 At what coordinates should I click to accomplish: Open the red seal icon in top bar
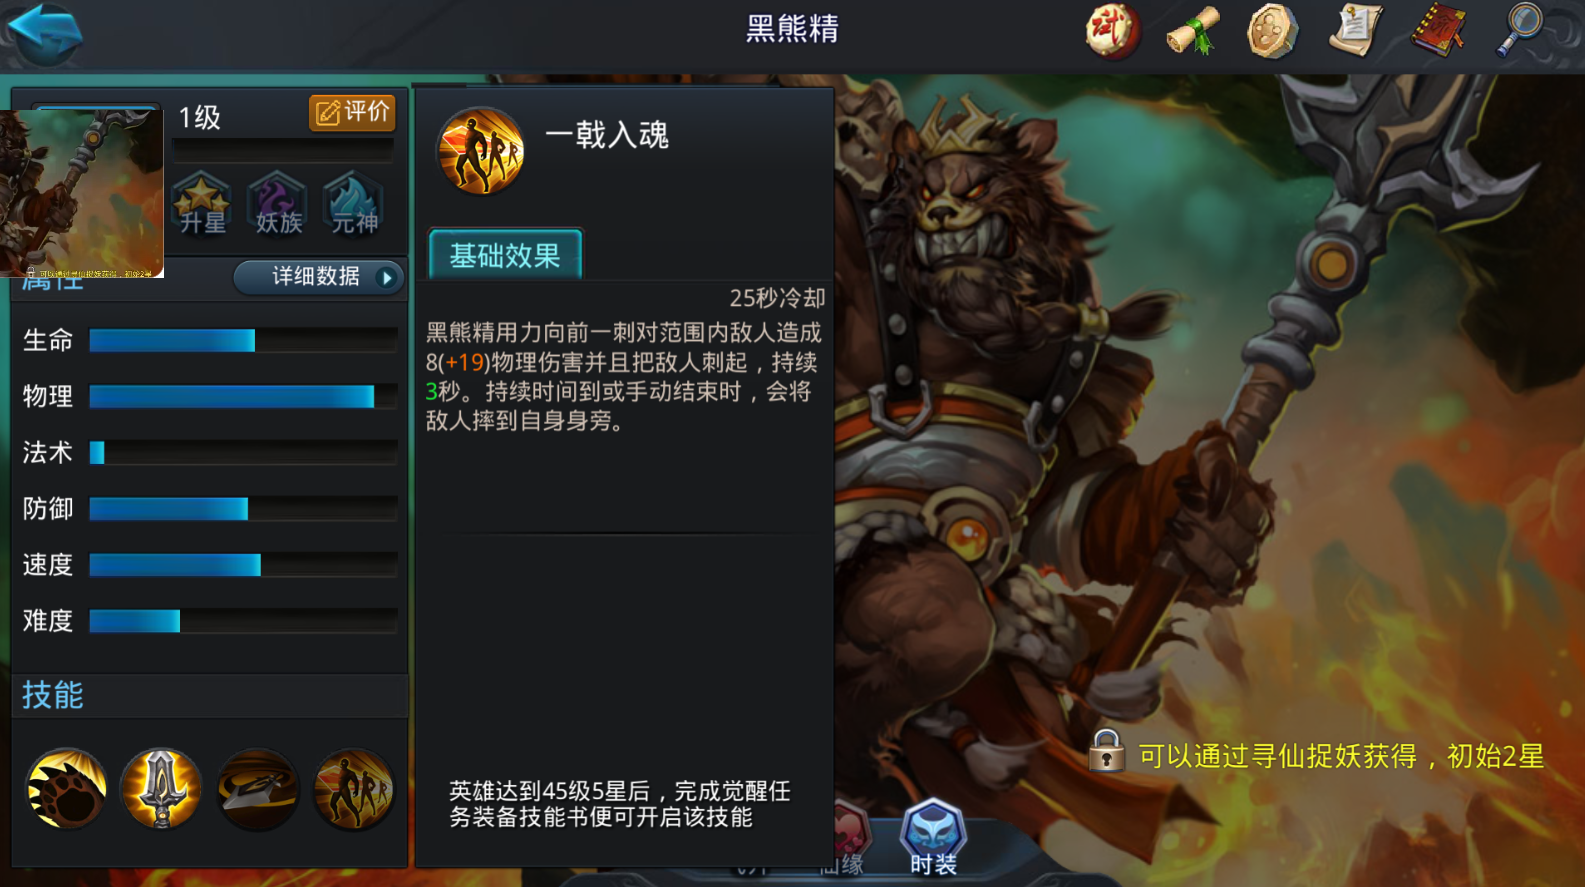coord(1111,32)
